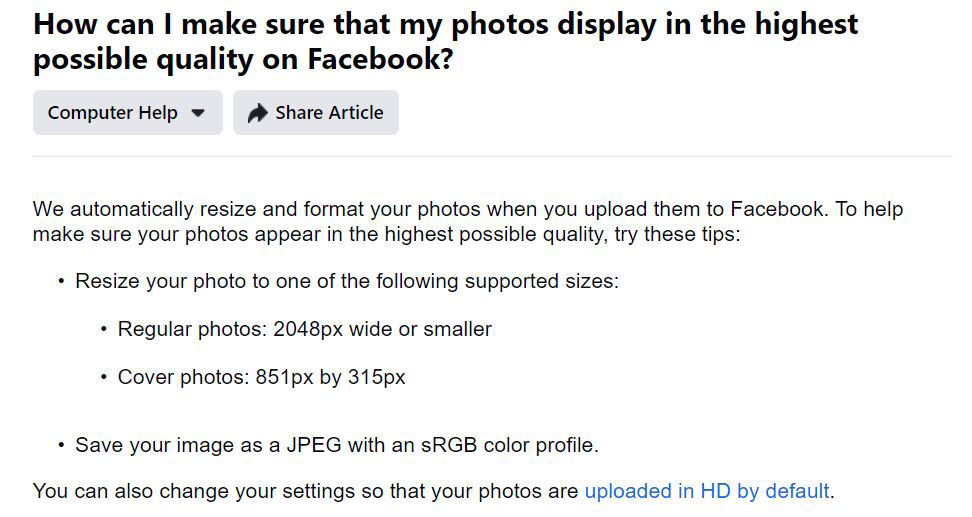Screen dimensions: 972x517
Task: Click the bullet dot before Cover photos
Action: point(104,377)
